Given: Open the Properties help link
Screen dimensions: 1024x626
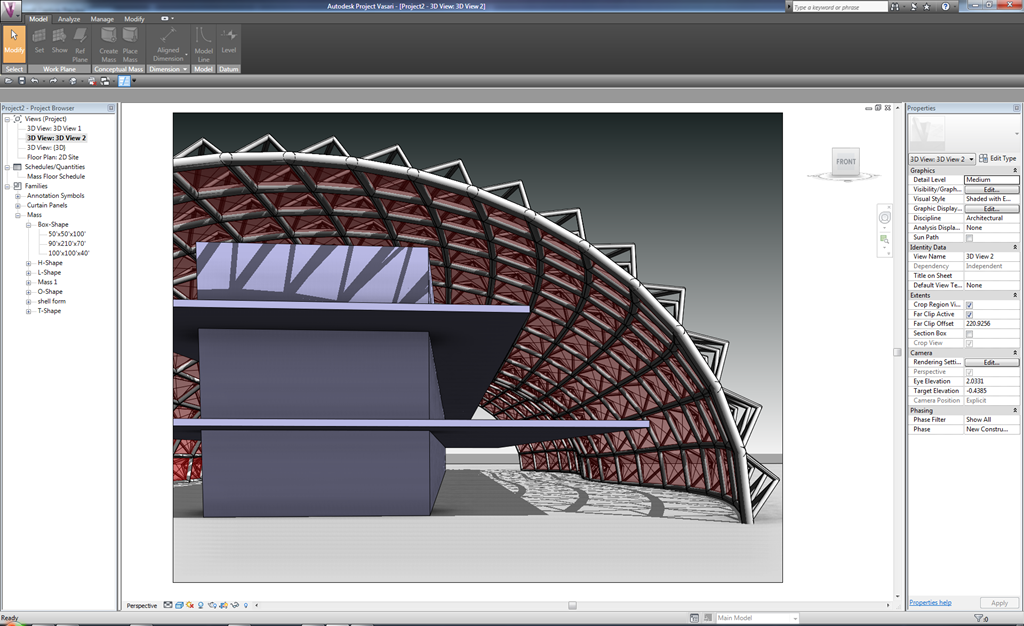Looking at the screenshot, I should [x=930, y=603].
